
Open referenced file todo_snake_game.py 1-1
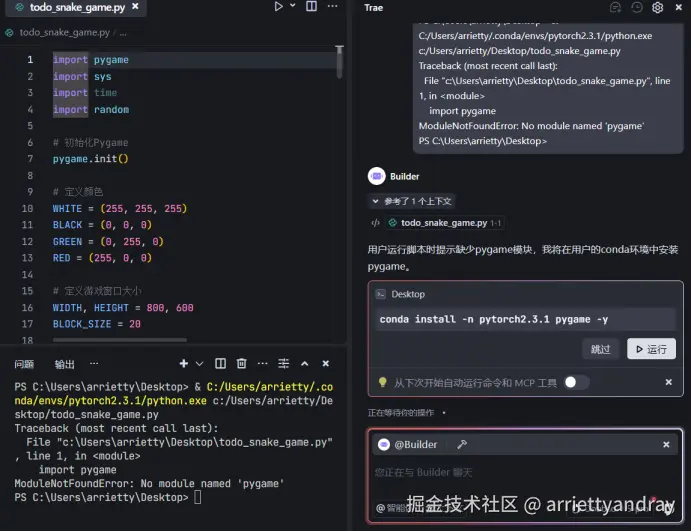(x=445, y=223)
